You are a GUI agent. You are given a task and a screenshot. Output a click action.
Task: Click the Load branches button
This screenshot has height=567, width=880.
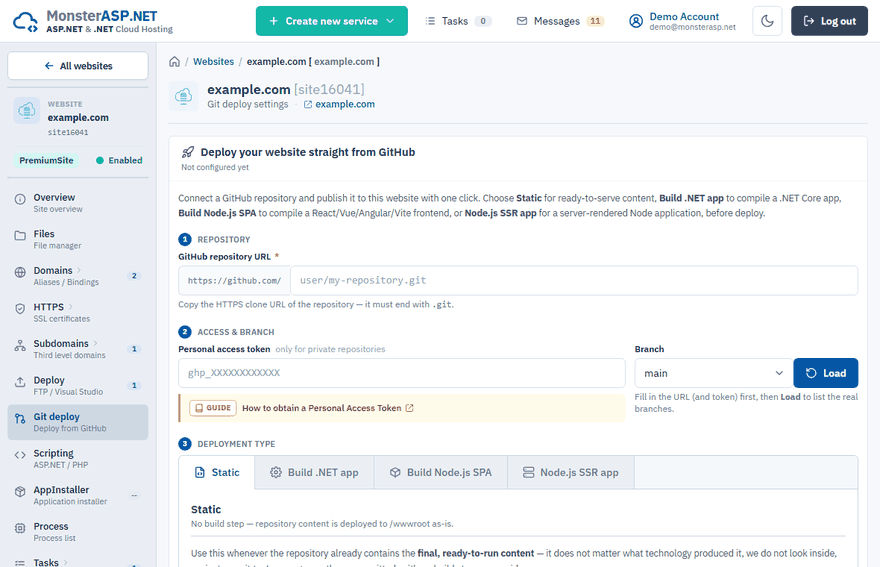(x=826, y=373)
